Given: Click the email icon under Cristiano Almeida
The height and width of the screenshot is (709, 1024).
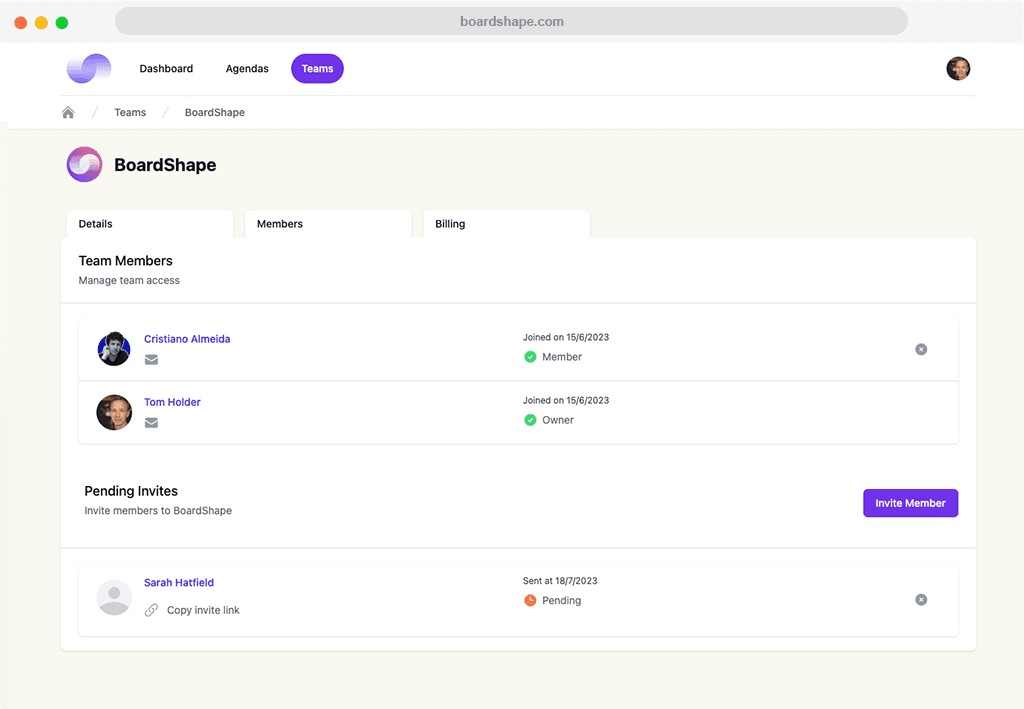Looking at the screenshot, I should tap(151, 360).
